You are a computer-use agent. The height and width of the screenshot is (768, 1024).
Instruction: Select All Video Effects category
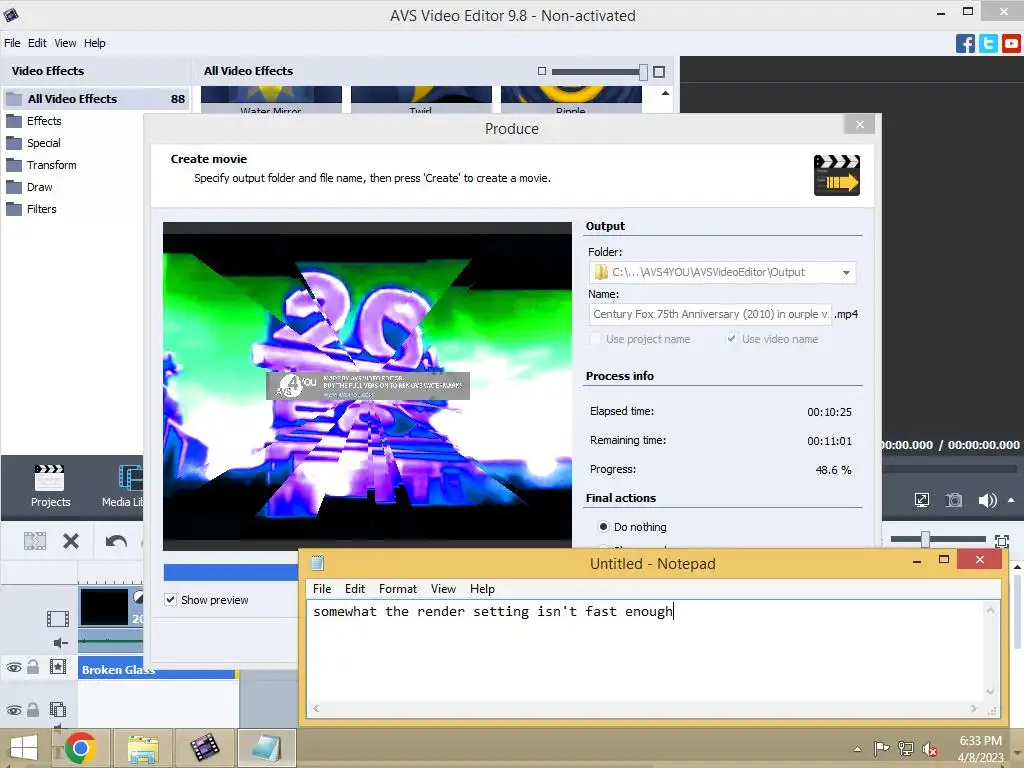96,99
